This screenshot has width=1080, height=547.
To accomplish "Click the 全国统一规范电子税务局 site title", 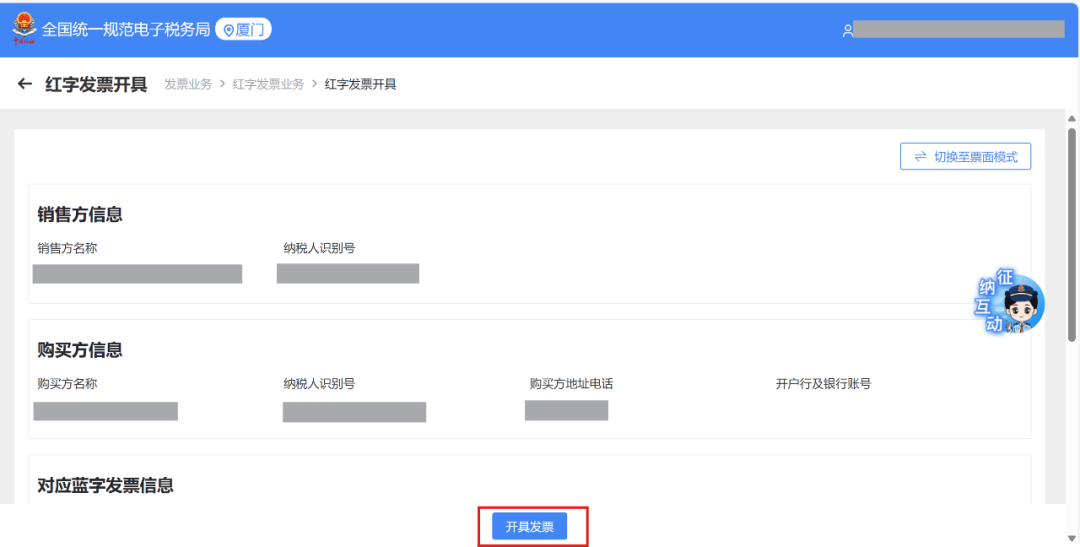I will click(x=126, y=30).
